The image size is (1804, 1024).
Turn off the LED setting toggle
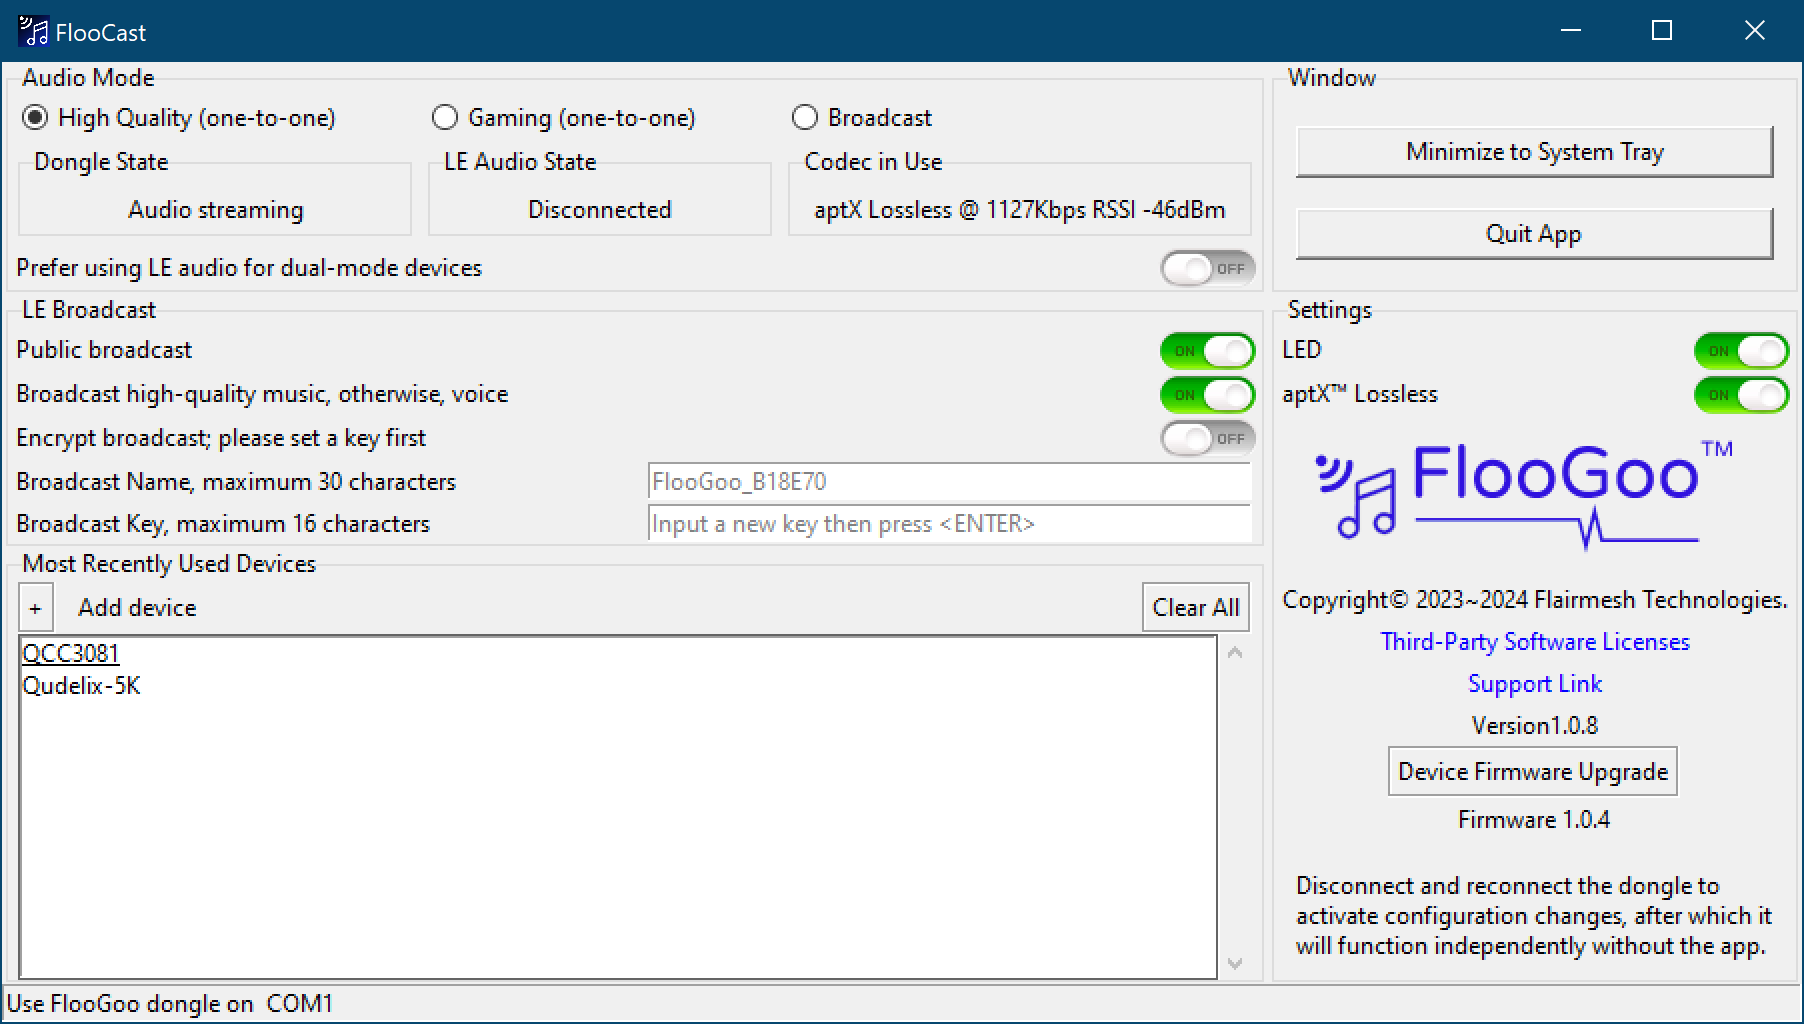[x=1740, y=351]
